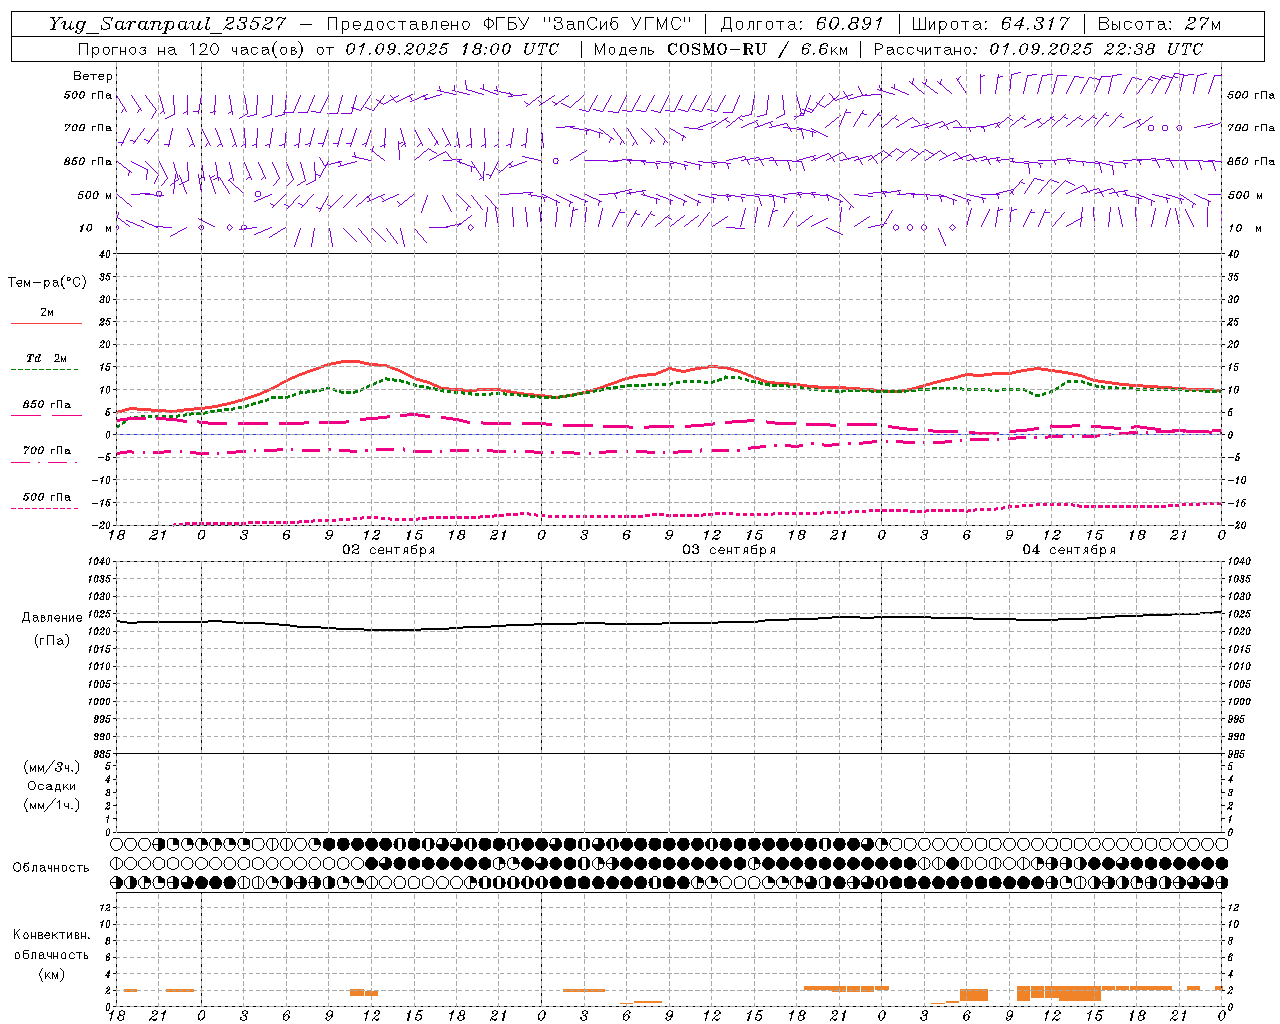
Task: Click the Тем-ра(°C) axis title
Action: [x=47, y=283]
